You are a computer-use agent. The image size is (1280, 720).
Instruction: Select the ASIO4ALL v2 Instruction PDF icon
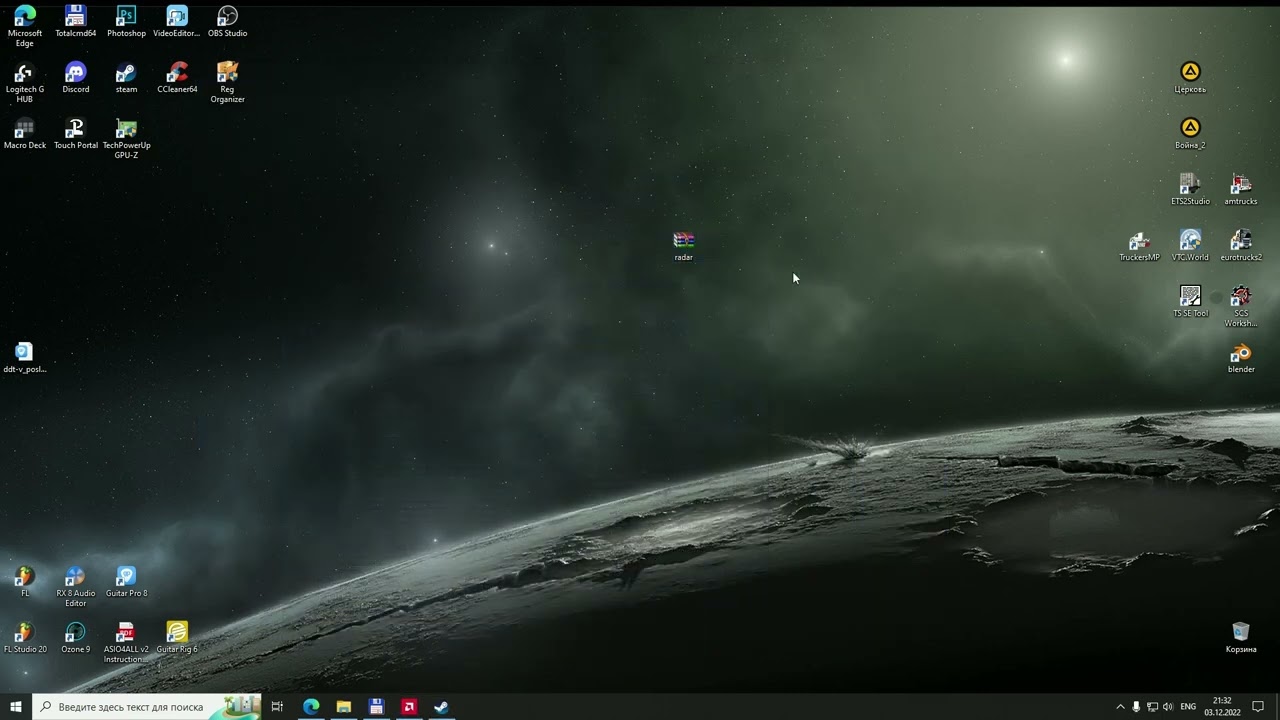click(126, 643)
